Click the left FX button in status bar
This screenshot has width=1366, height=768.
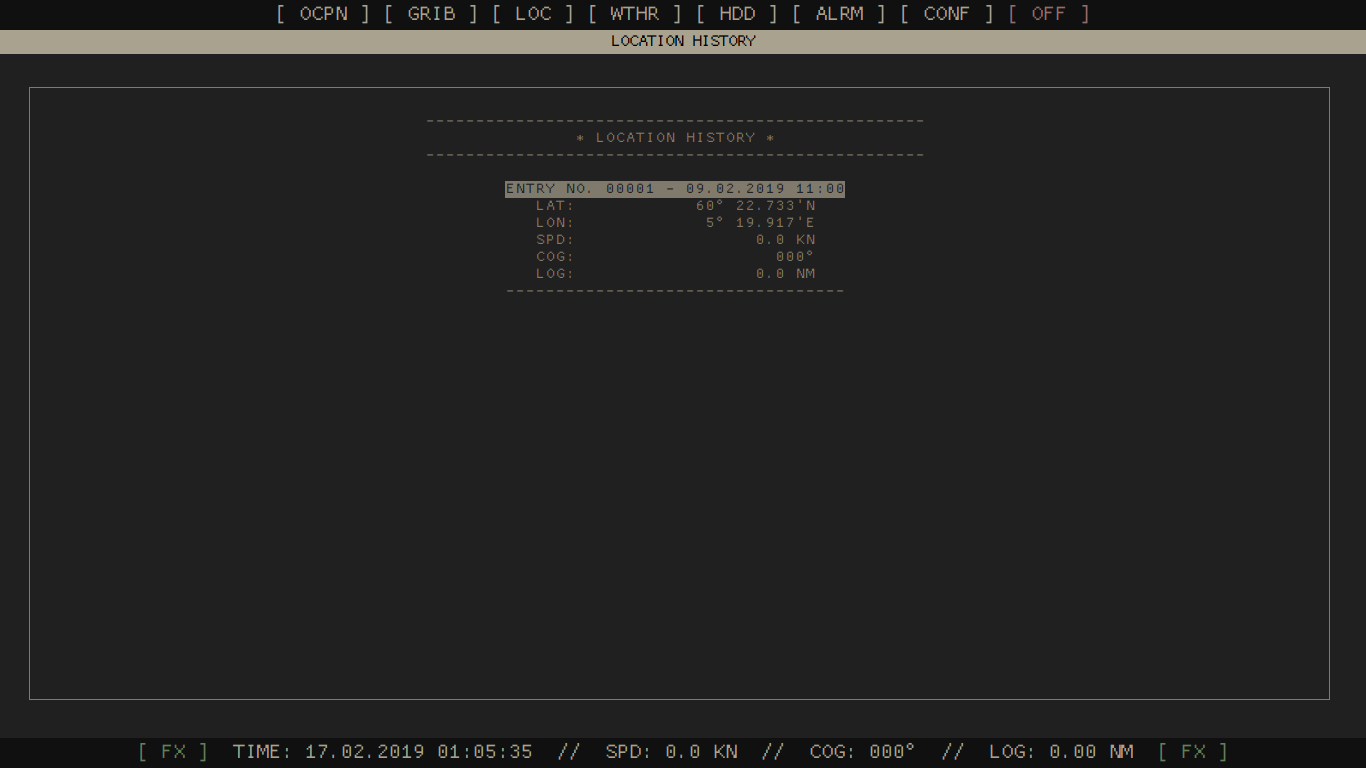173,752
